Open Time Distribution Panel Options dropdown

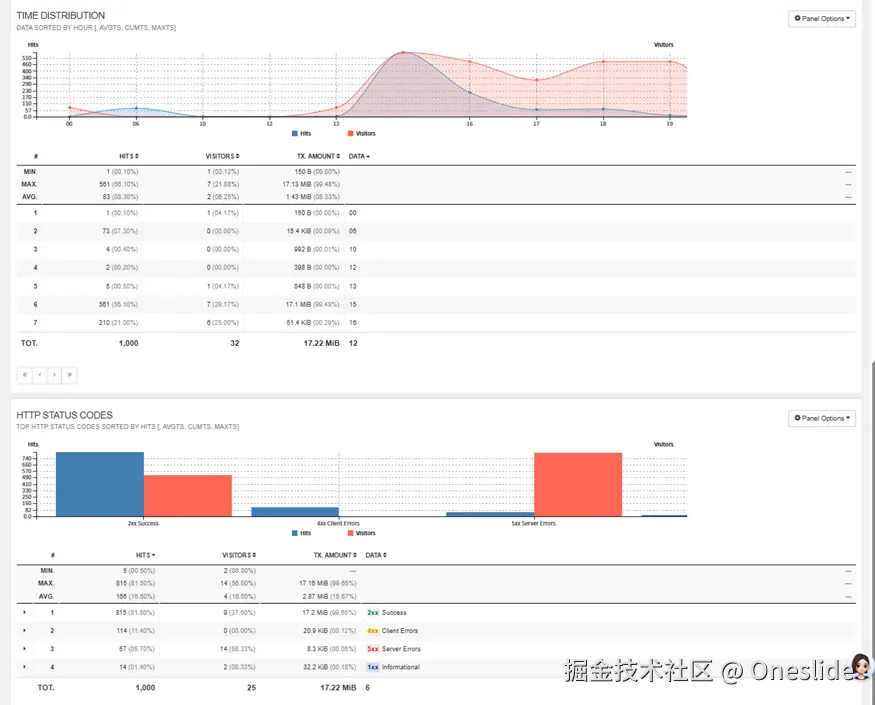pyautogui.click(x=821, y=18)
